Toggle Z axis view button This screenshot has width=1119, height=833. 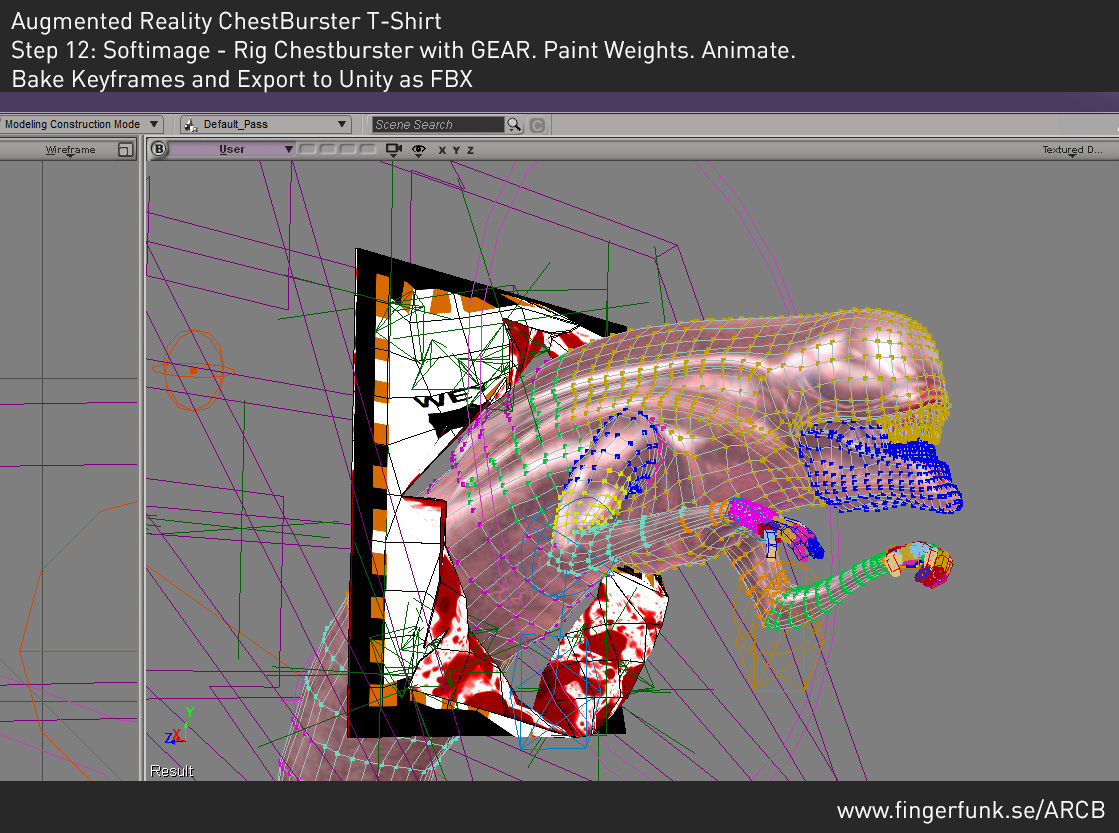point(470,150)
